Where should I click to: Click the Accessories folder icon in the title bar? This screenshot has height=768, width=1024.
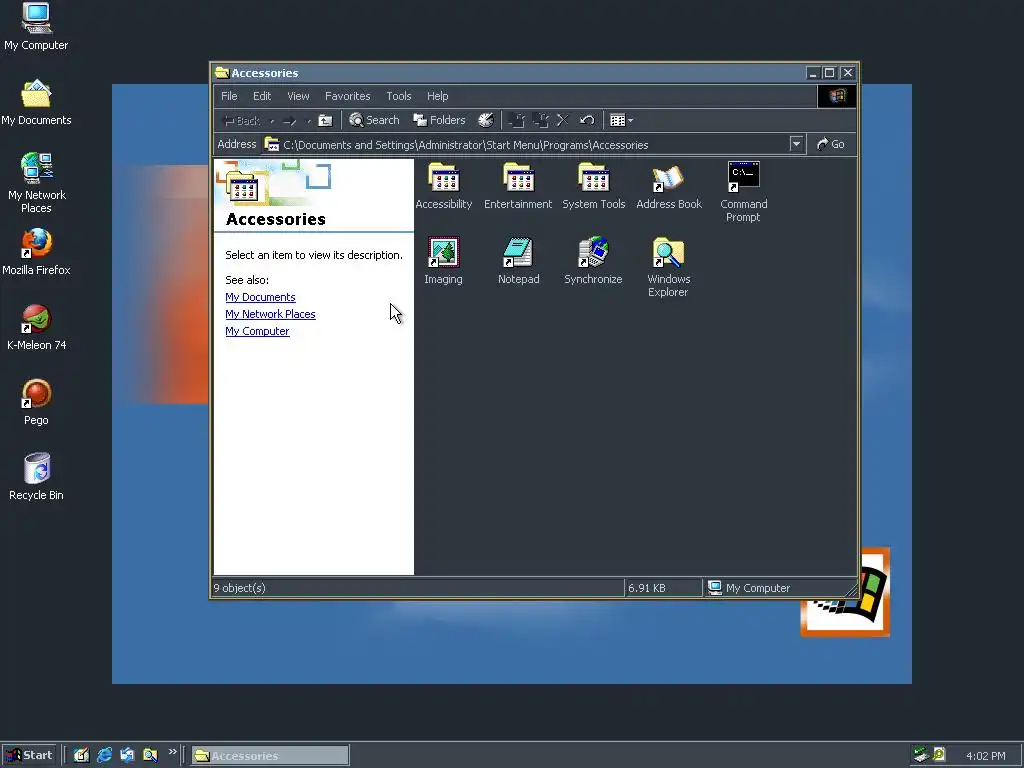[222, 72]
